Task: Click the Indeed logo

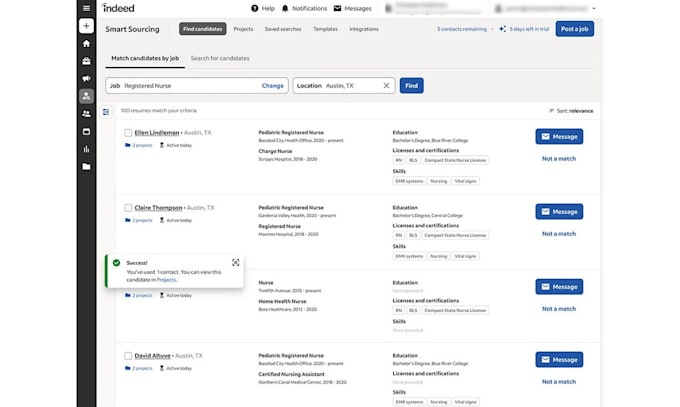Action: click(x=118, y=8)
